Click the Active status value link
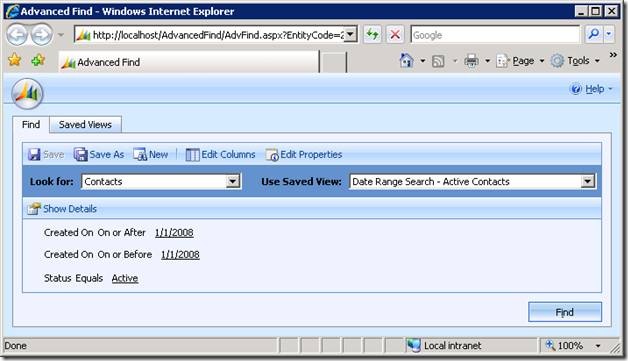628x361 pixels. (125, 278)
